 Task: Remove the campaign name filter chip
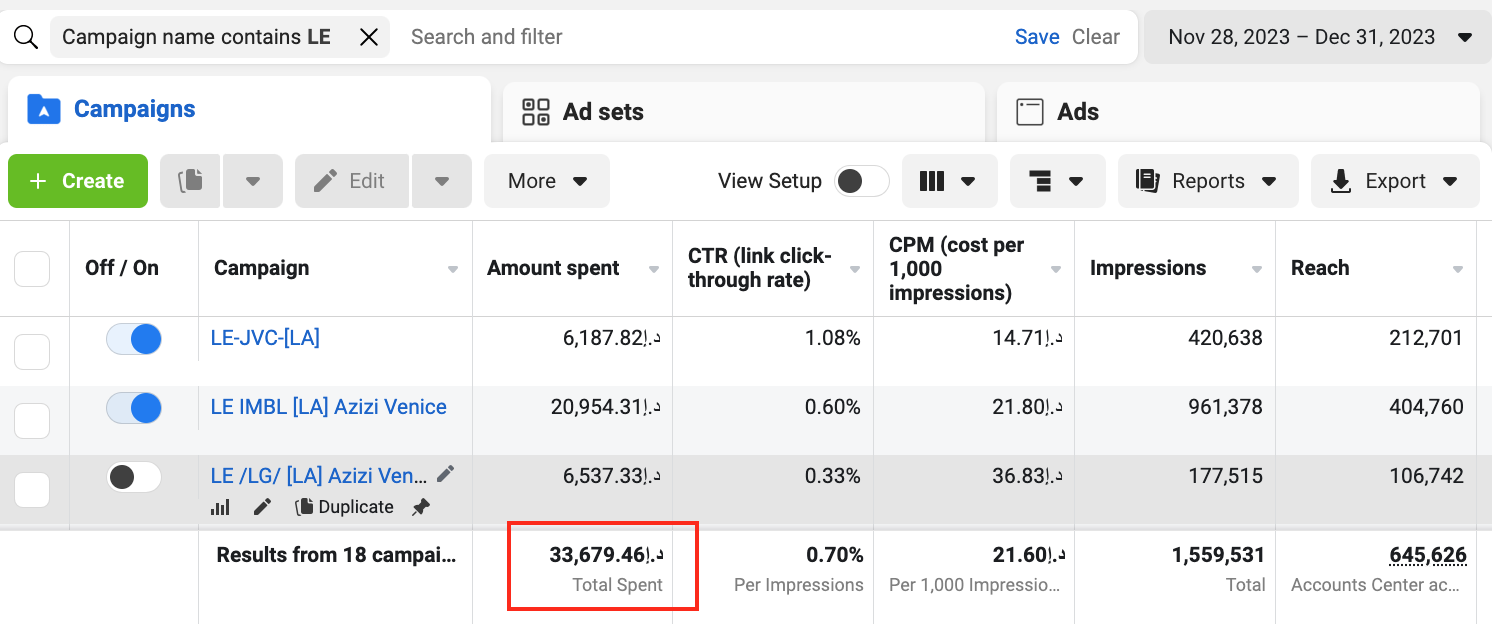coord(369,37)
